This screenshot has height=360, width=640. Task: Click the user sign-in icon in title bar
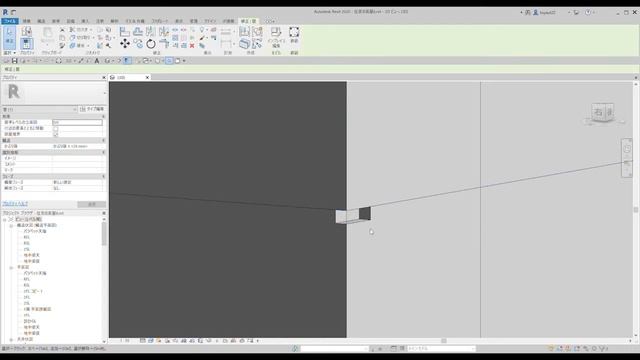pos(536,12)
